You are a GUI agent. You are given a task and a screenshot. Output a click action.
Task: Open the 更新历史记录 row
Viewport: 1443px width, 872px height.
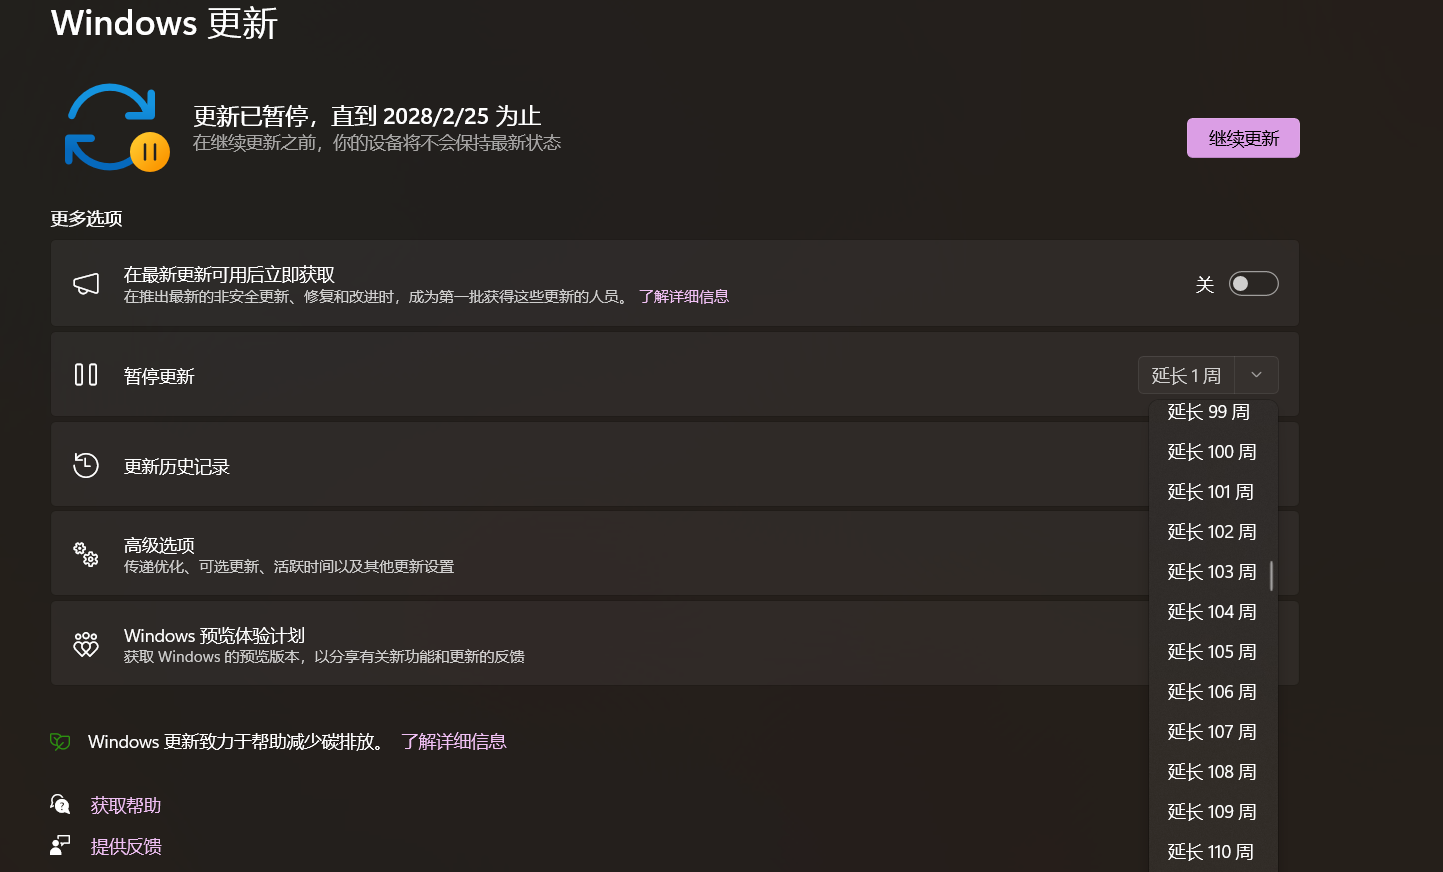coord(675,465)
